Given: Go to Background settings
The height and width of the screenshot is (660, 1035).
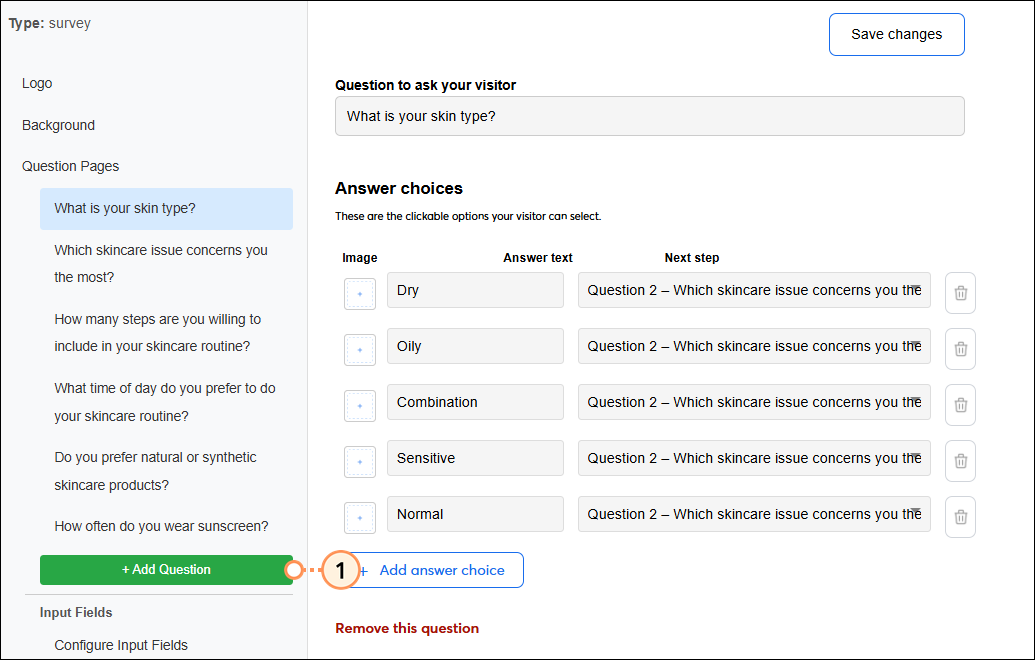Looking at the screenshot, I should tap(58, 125).
